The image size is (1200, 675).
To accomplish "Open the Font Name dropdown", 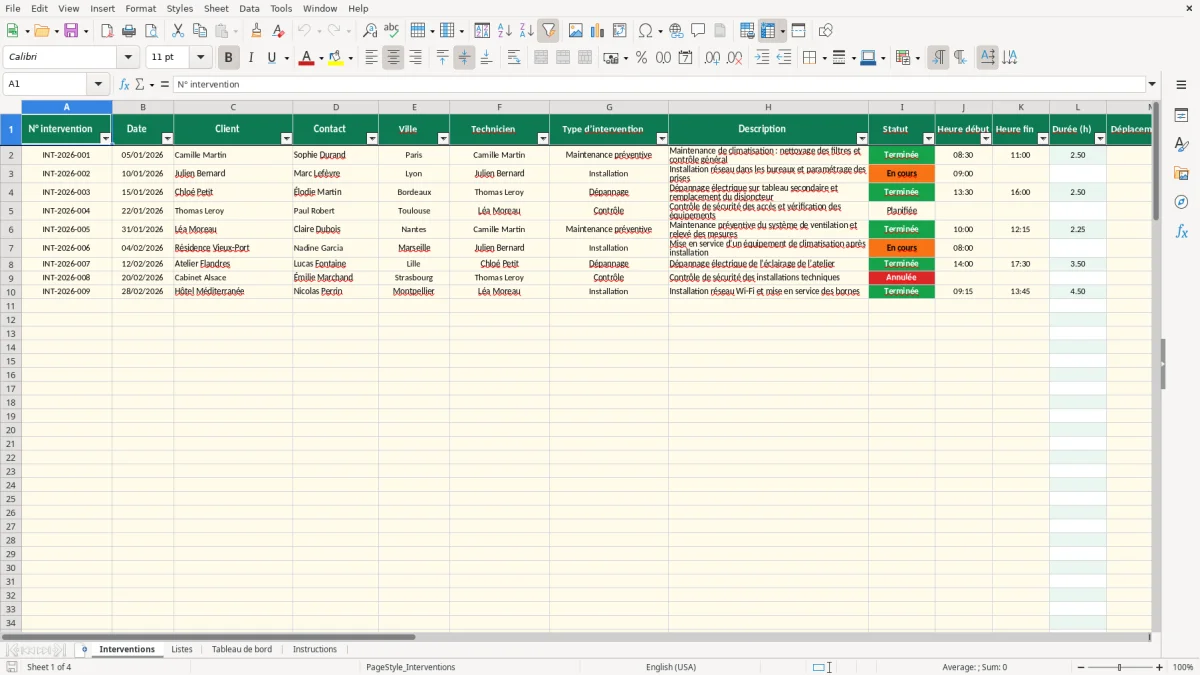I will (128, 58).
